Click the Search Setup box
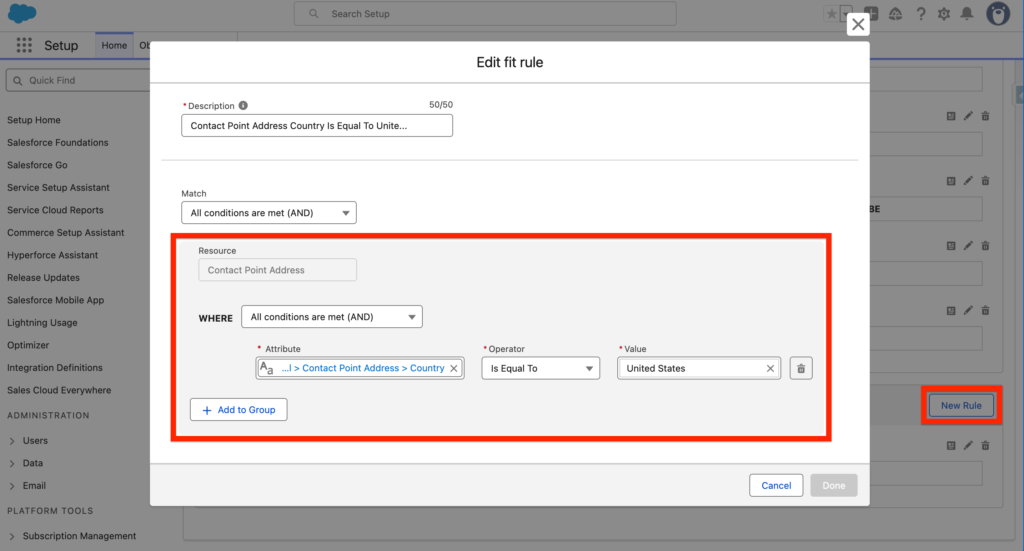This screenshot has height=551, width=1024. point(485,14)
